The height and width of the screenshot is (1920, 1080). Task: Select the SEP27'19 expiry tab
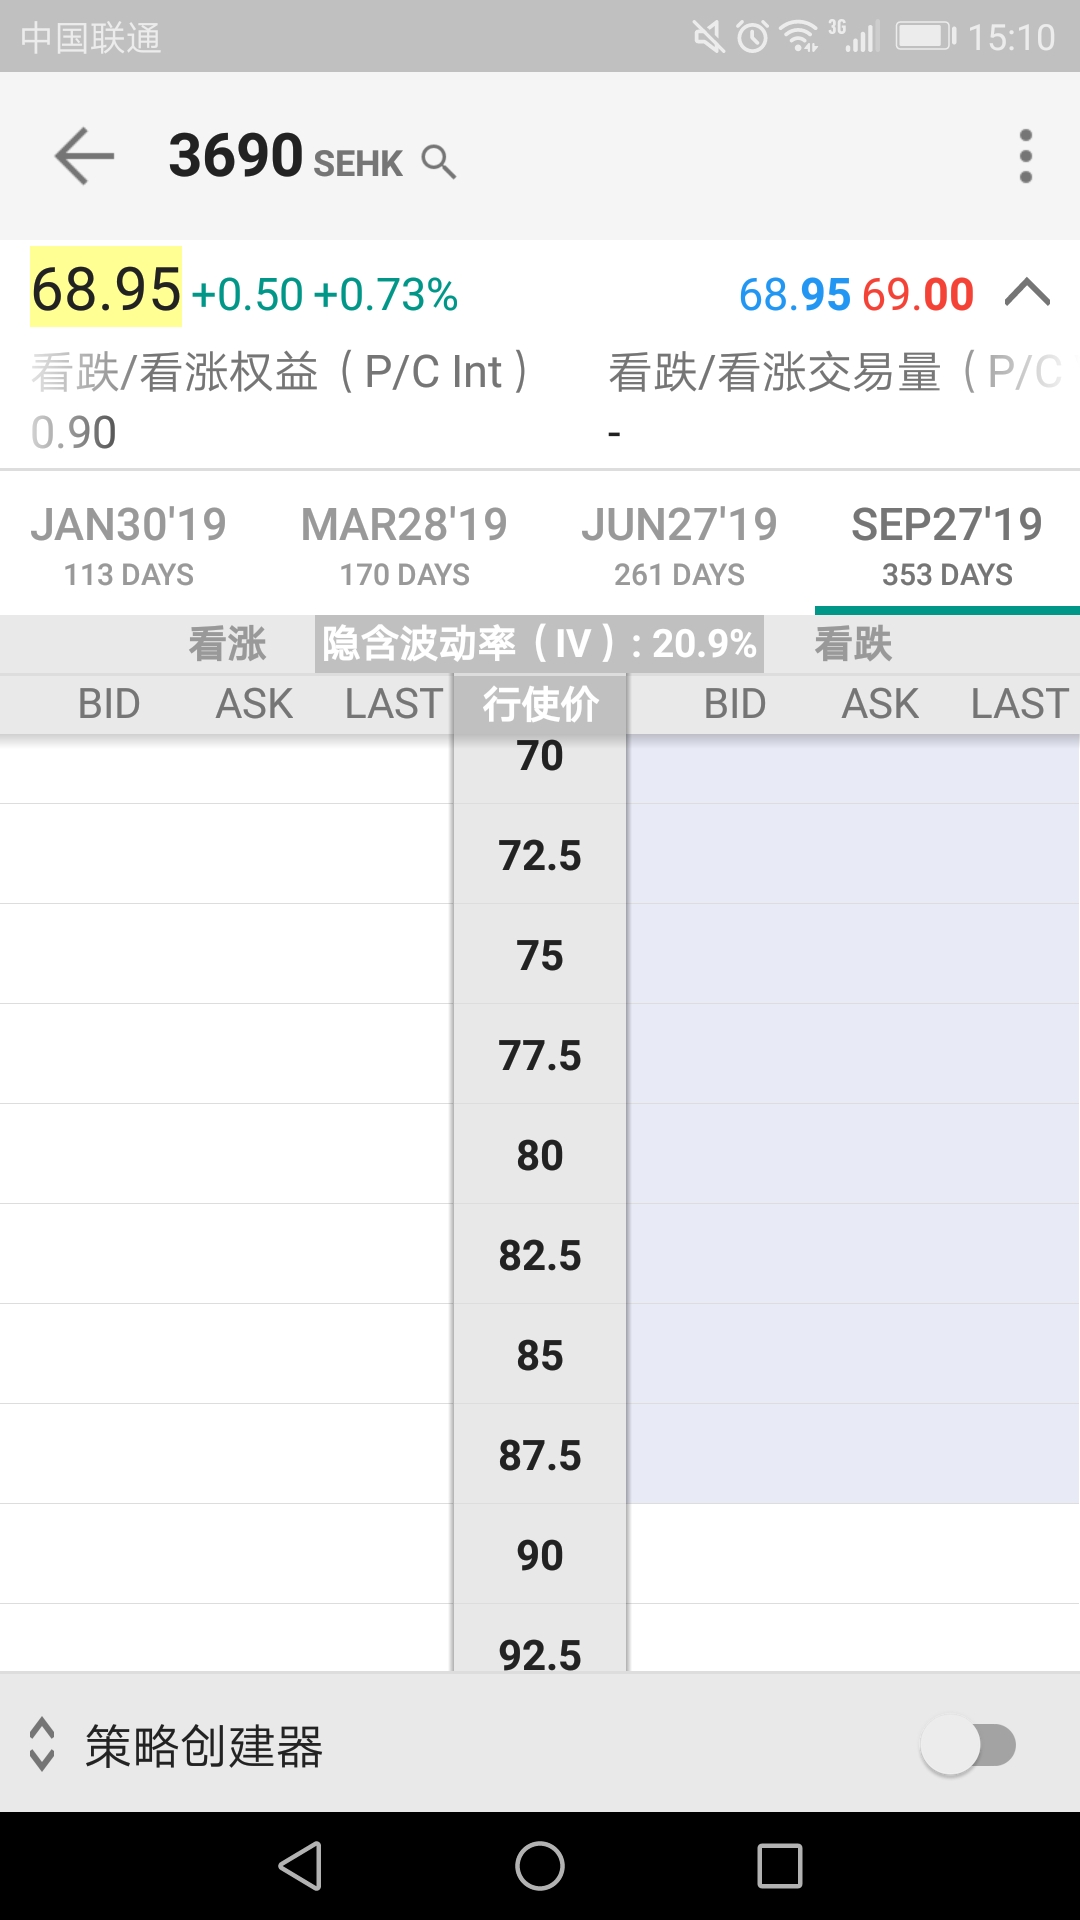[x=947, y=544]
